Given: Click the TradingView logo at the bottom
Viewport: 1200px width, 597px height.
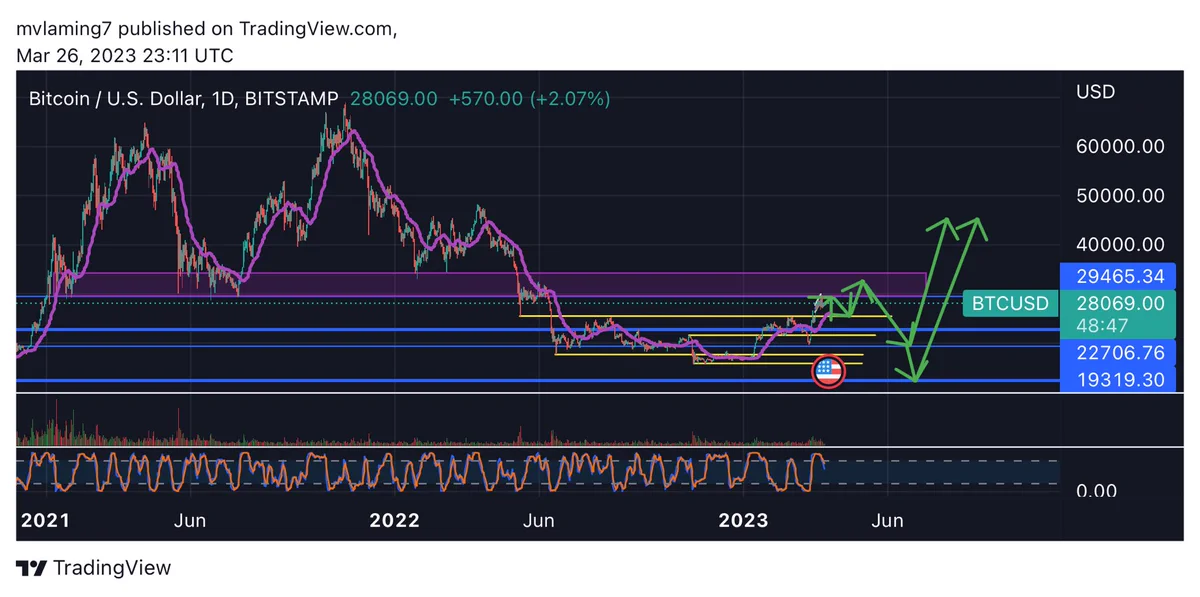Looking at the screenshot, I should point(95,568).
